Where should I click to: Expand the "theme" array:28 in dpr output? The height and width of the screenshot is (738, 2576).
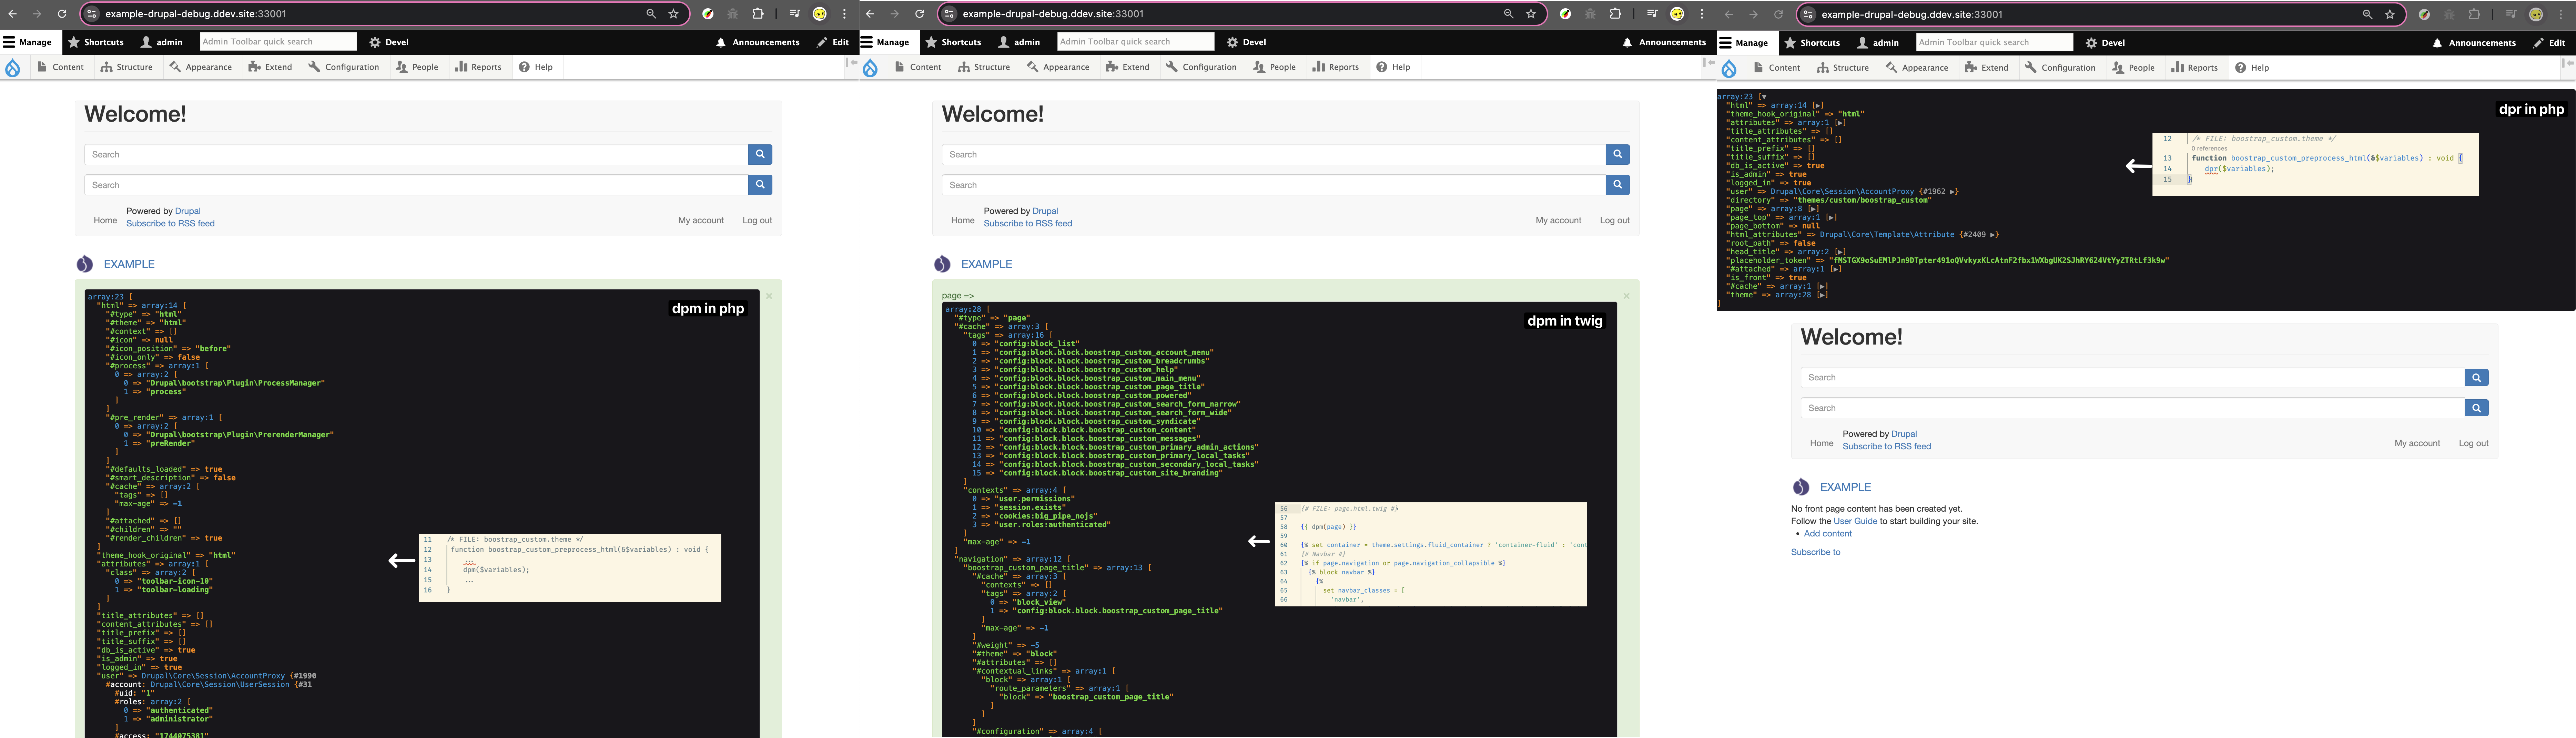tap(1822, 295)
